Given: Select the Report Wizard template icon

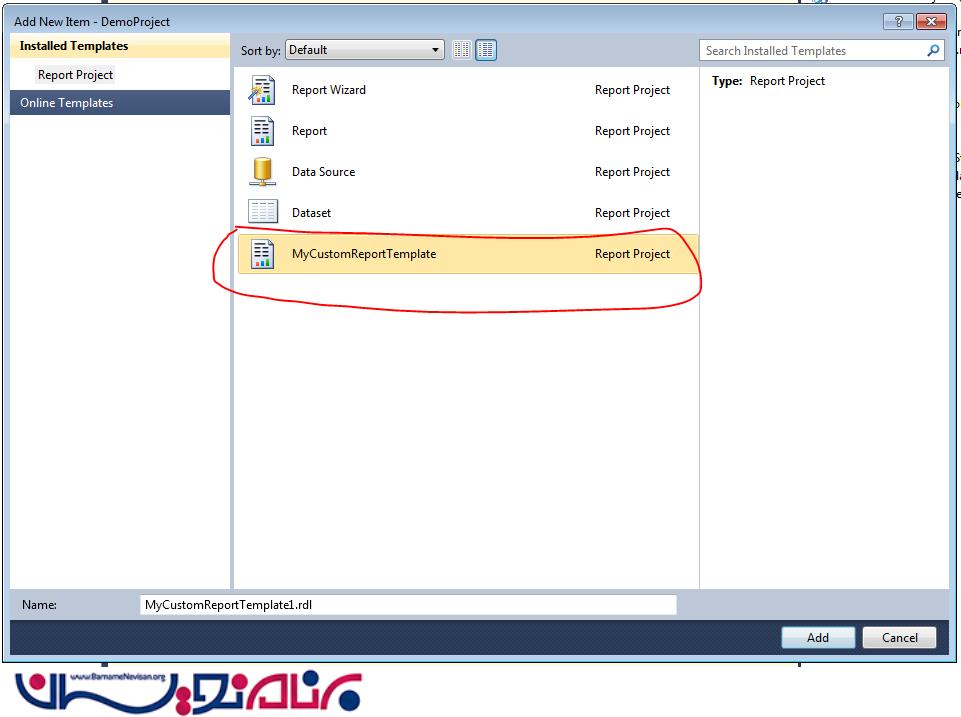Looking at the screenshot, I should point(262,90).
